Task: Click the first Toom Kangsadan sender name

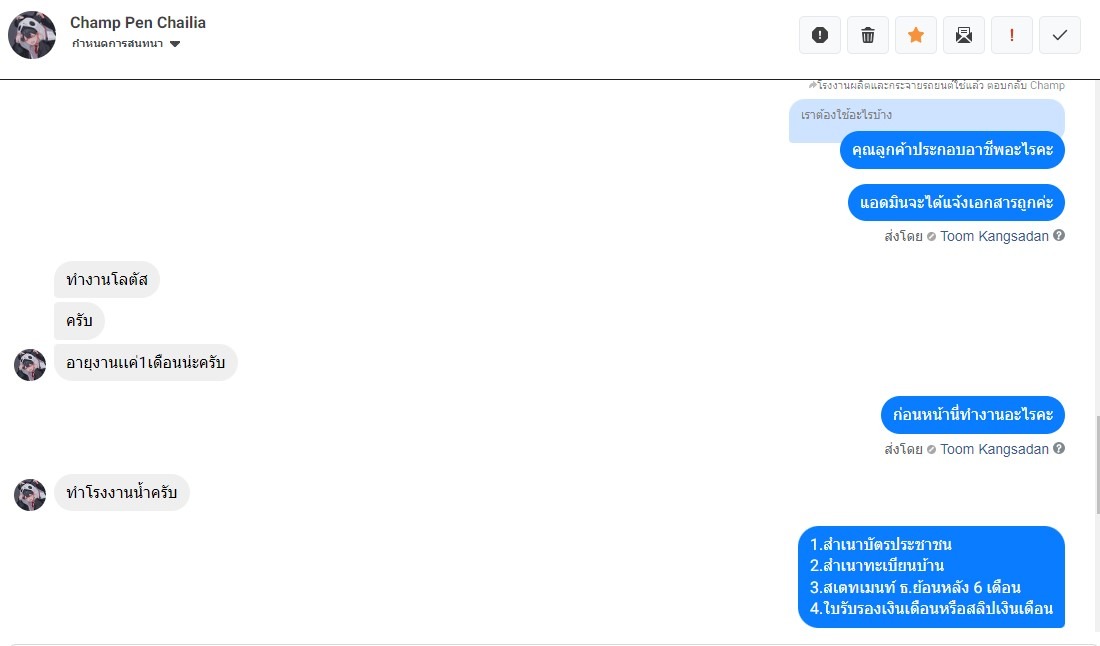Action: pos(994,236)
